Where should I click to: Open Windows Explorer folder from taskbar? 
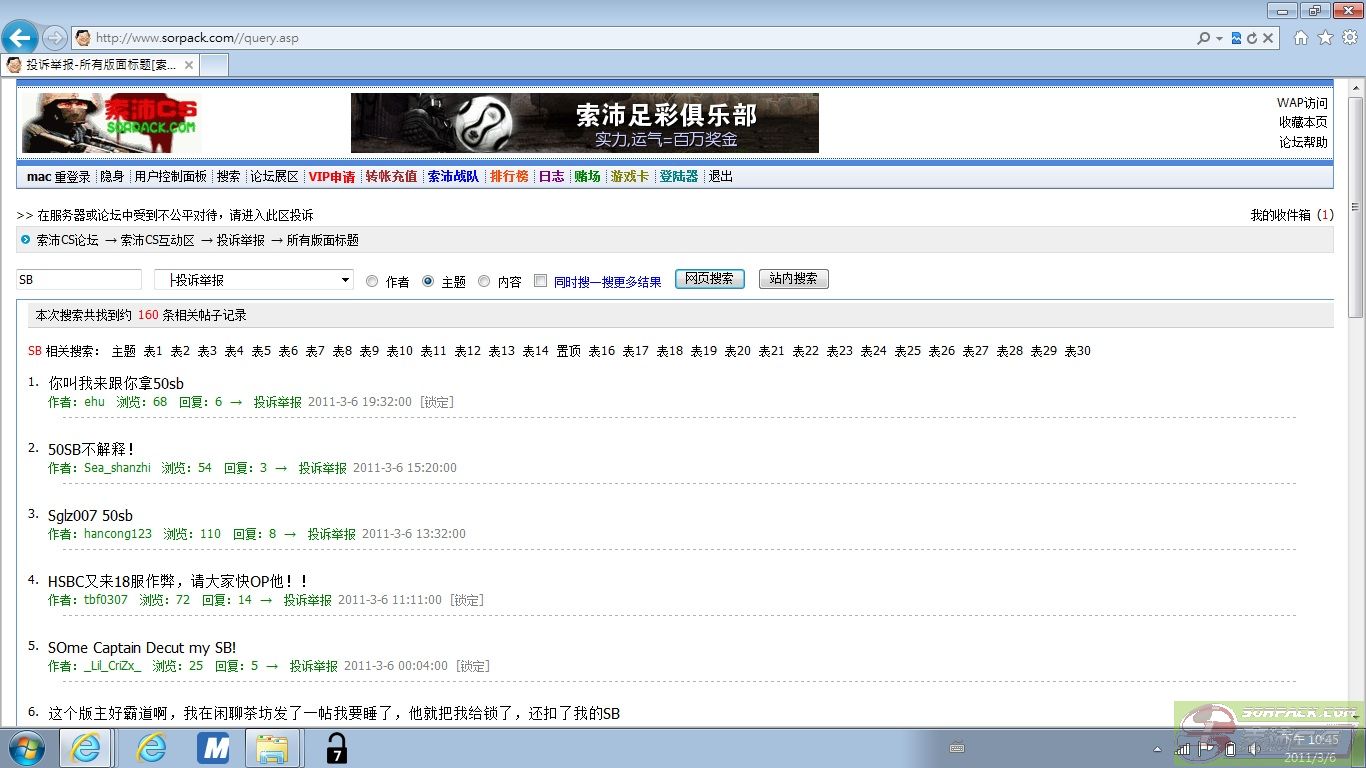point(272,748)
